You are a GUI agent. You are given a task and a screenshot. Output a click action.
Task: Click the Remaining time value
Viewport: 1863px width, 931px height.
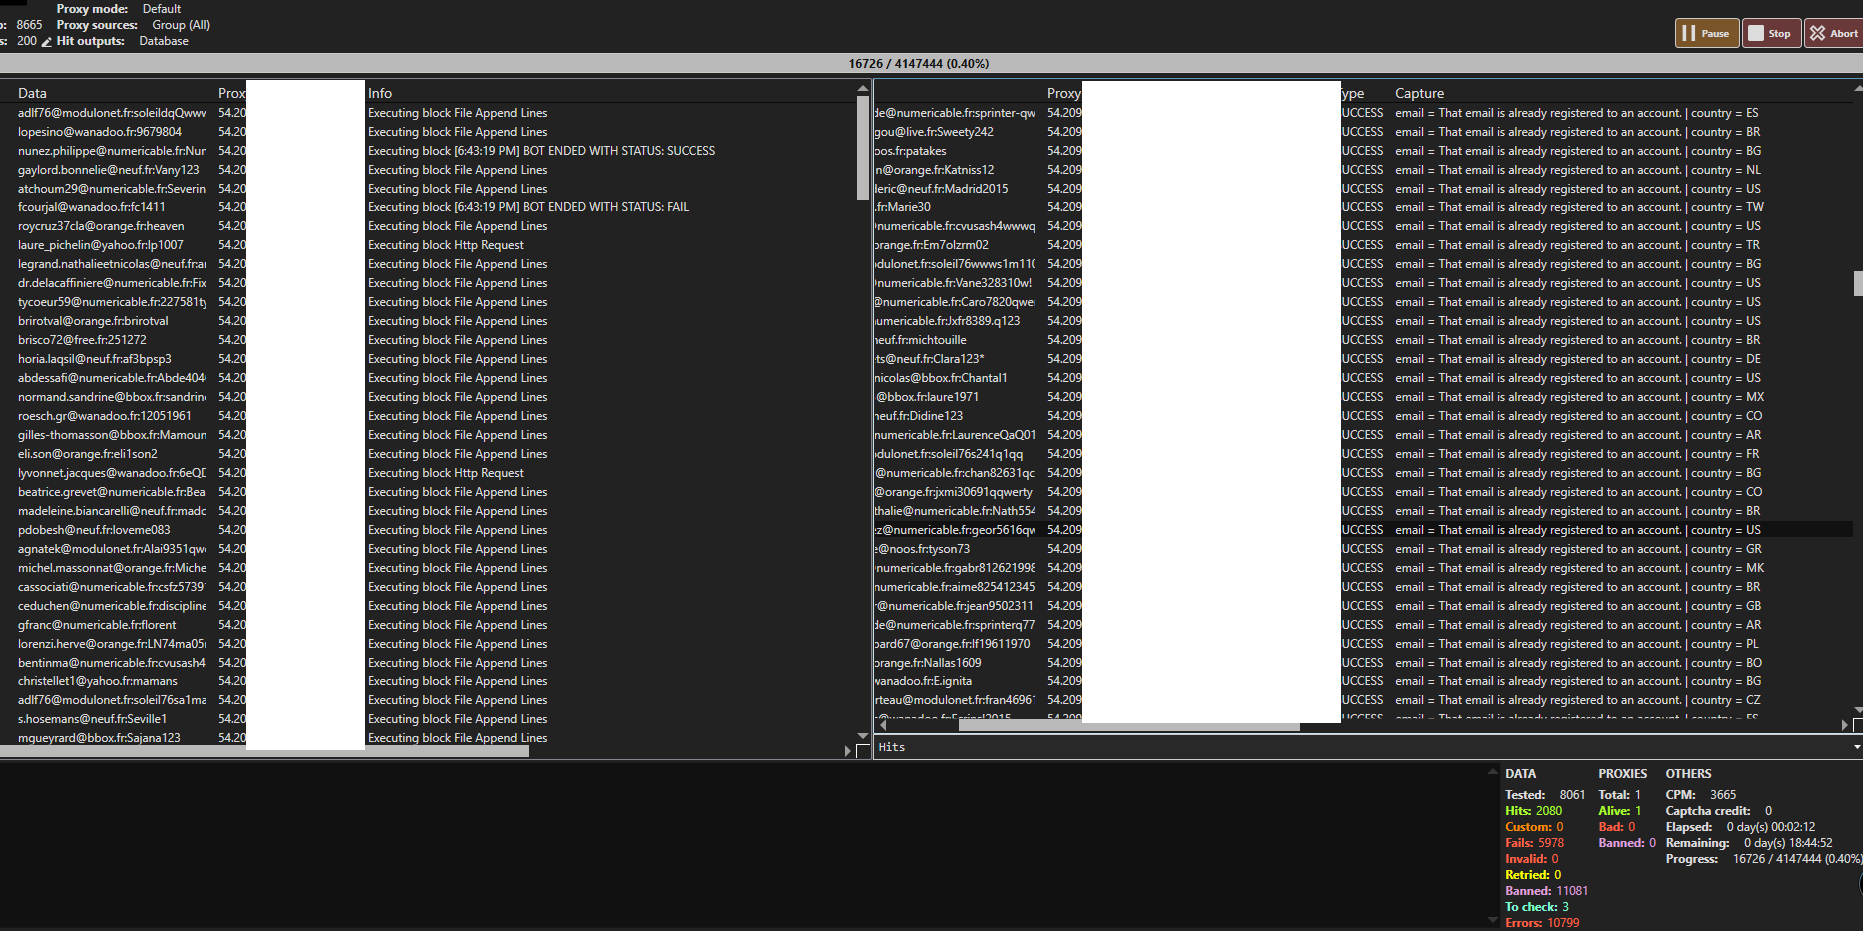pyautogui.click(x=1788, y=843)
